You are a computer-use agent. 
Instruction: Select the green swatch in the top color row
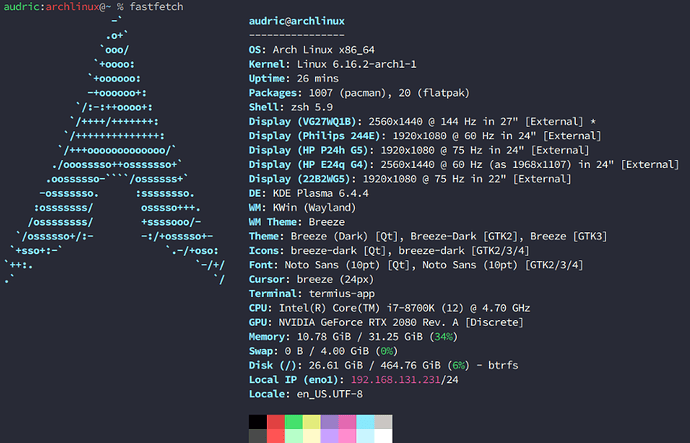click(x=294, y=422)
